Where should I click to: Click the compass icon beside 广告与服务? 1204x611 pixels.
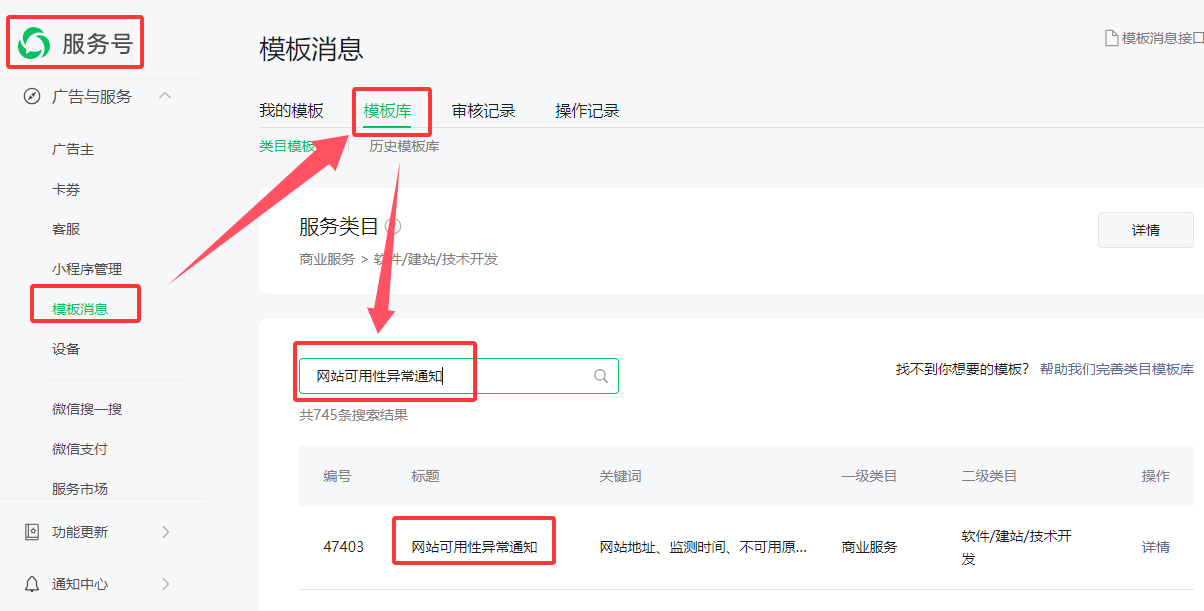(x=32, y=97)
